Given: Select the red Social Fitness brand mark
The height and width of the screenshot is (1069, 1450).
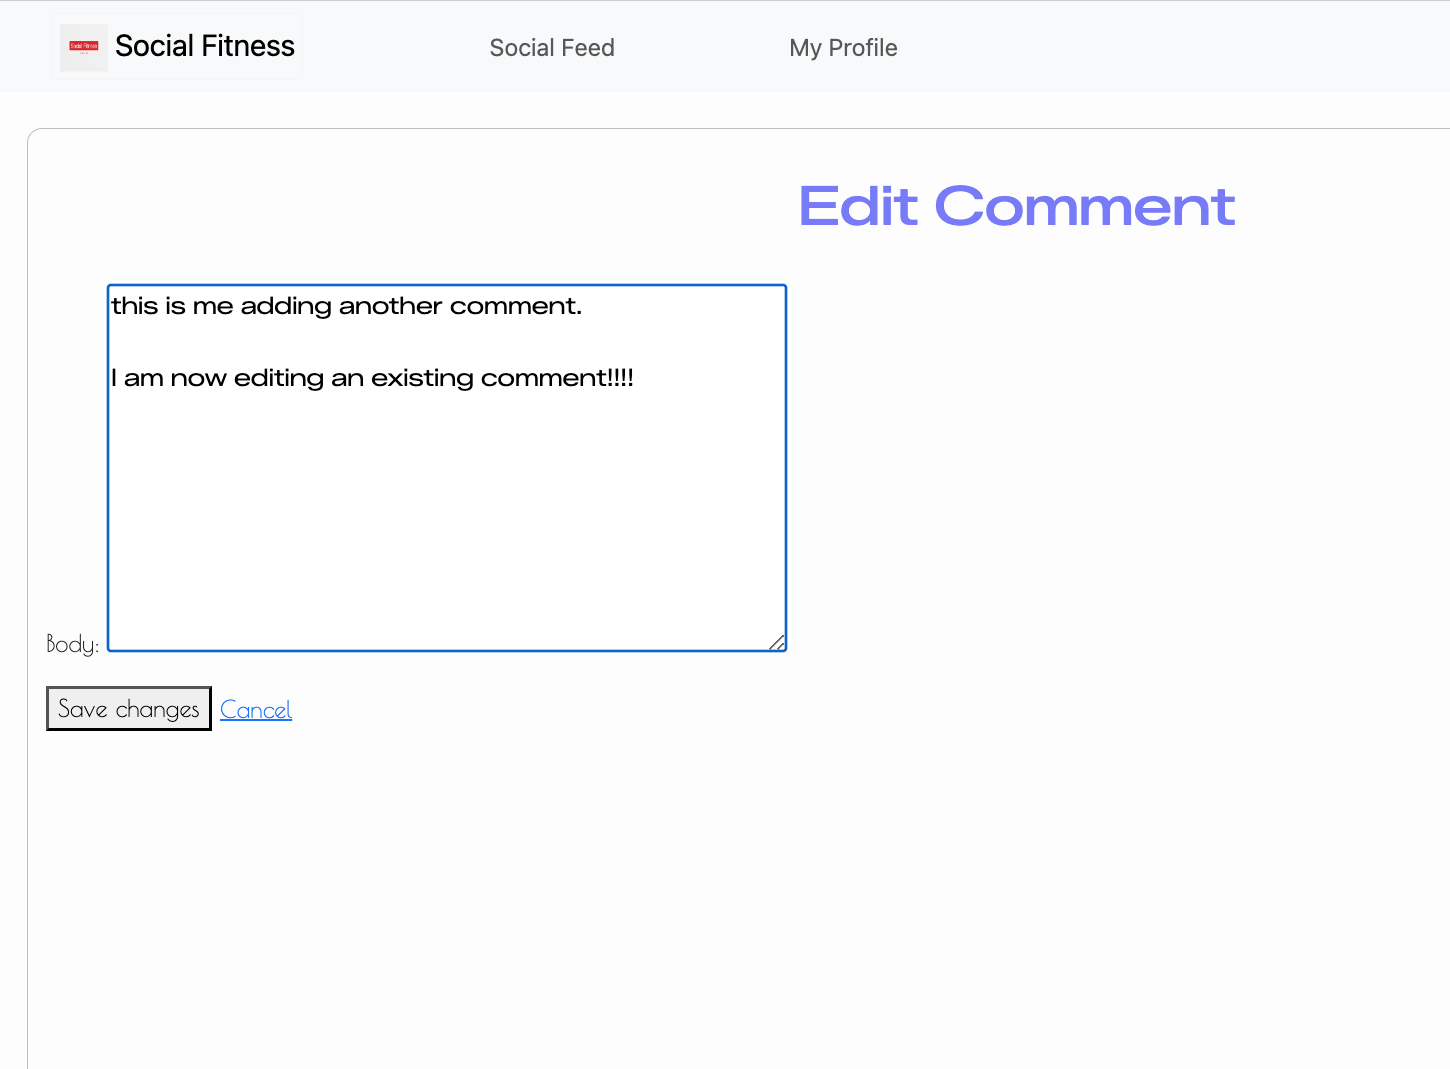Looking at the screenshot, I should click(x=84, y=46).
